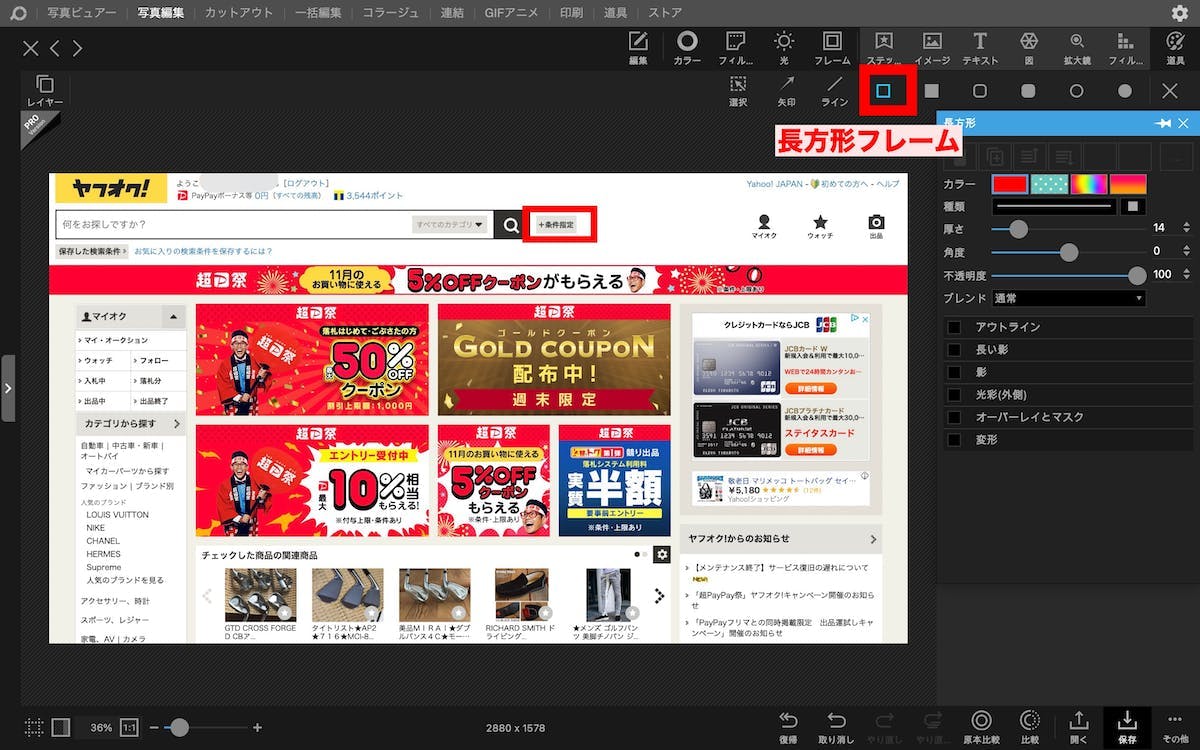Image resolution: width=1200 pixels, height=750 pixels.
Task: Open the 種類 line style dropdown
Action: [1054, 206]
